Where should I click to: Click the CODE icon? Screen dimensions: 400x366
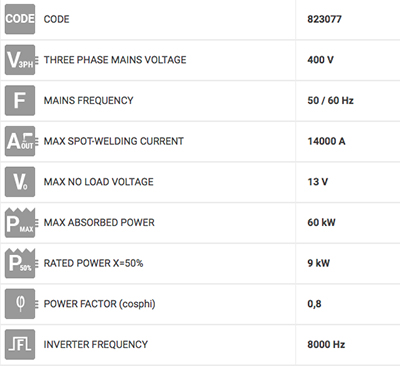click(x=20, y=19)
